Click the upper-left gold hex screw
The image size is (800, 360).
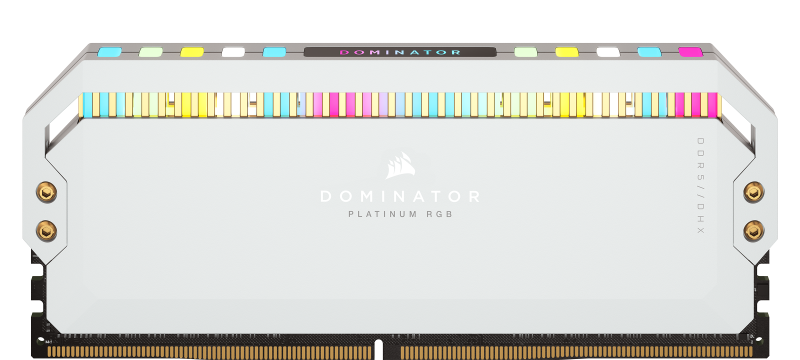tap(46, 192)
